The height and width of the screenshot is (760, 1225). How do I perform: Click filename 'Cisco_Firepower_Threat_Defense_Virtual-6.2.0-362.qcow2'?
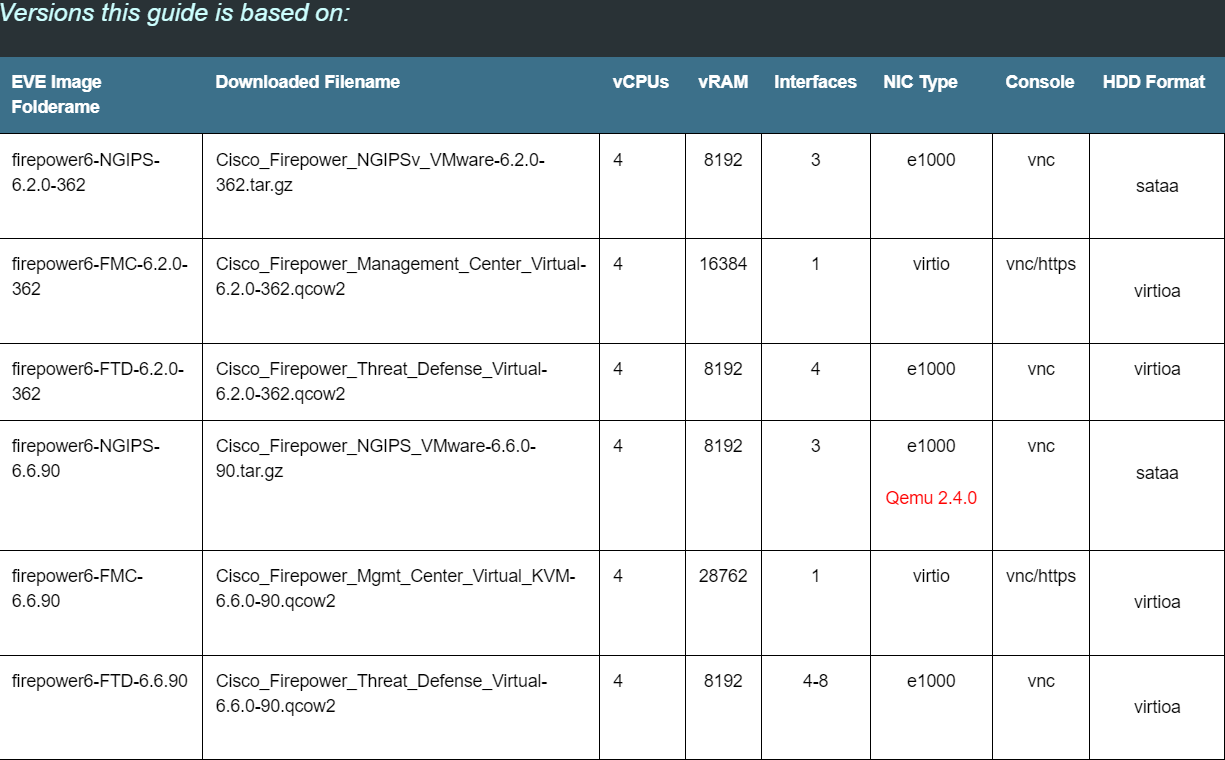tap(382, 381)
